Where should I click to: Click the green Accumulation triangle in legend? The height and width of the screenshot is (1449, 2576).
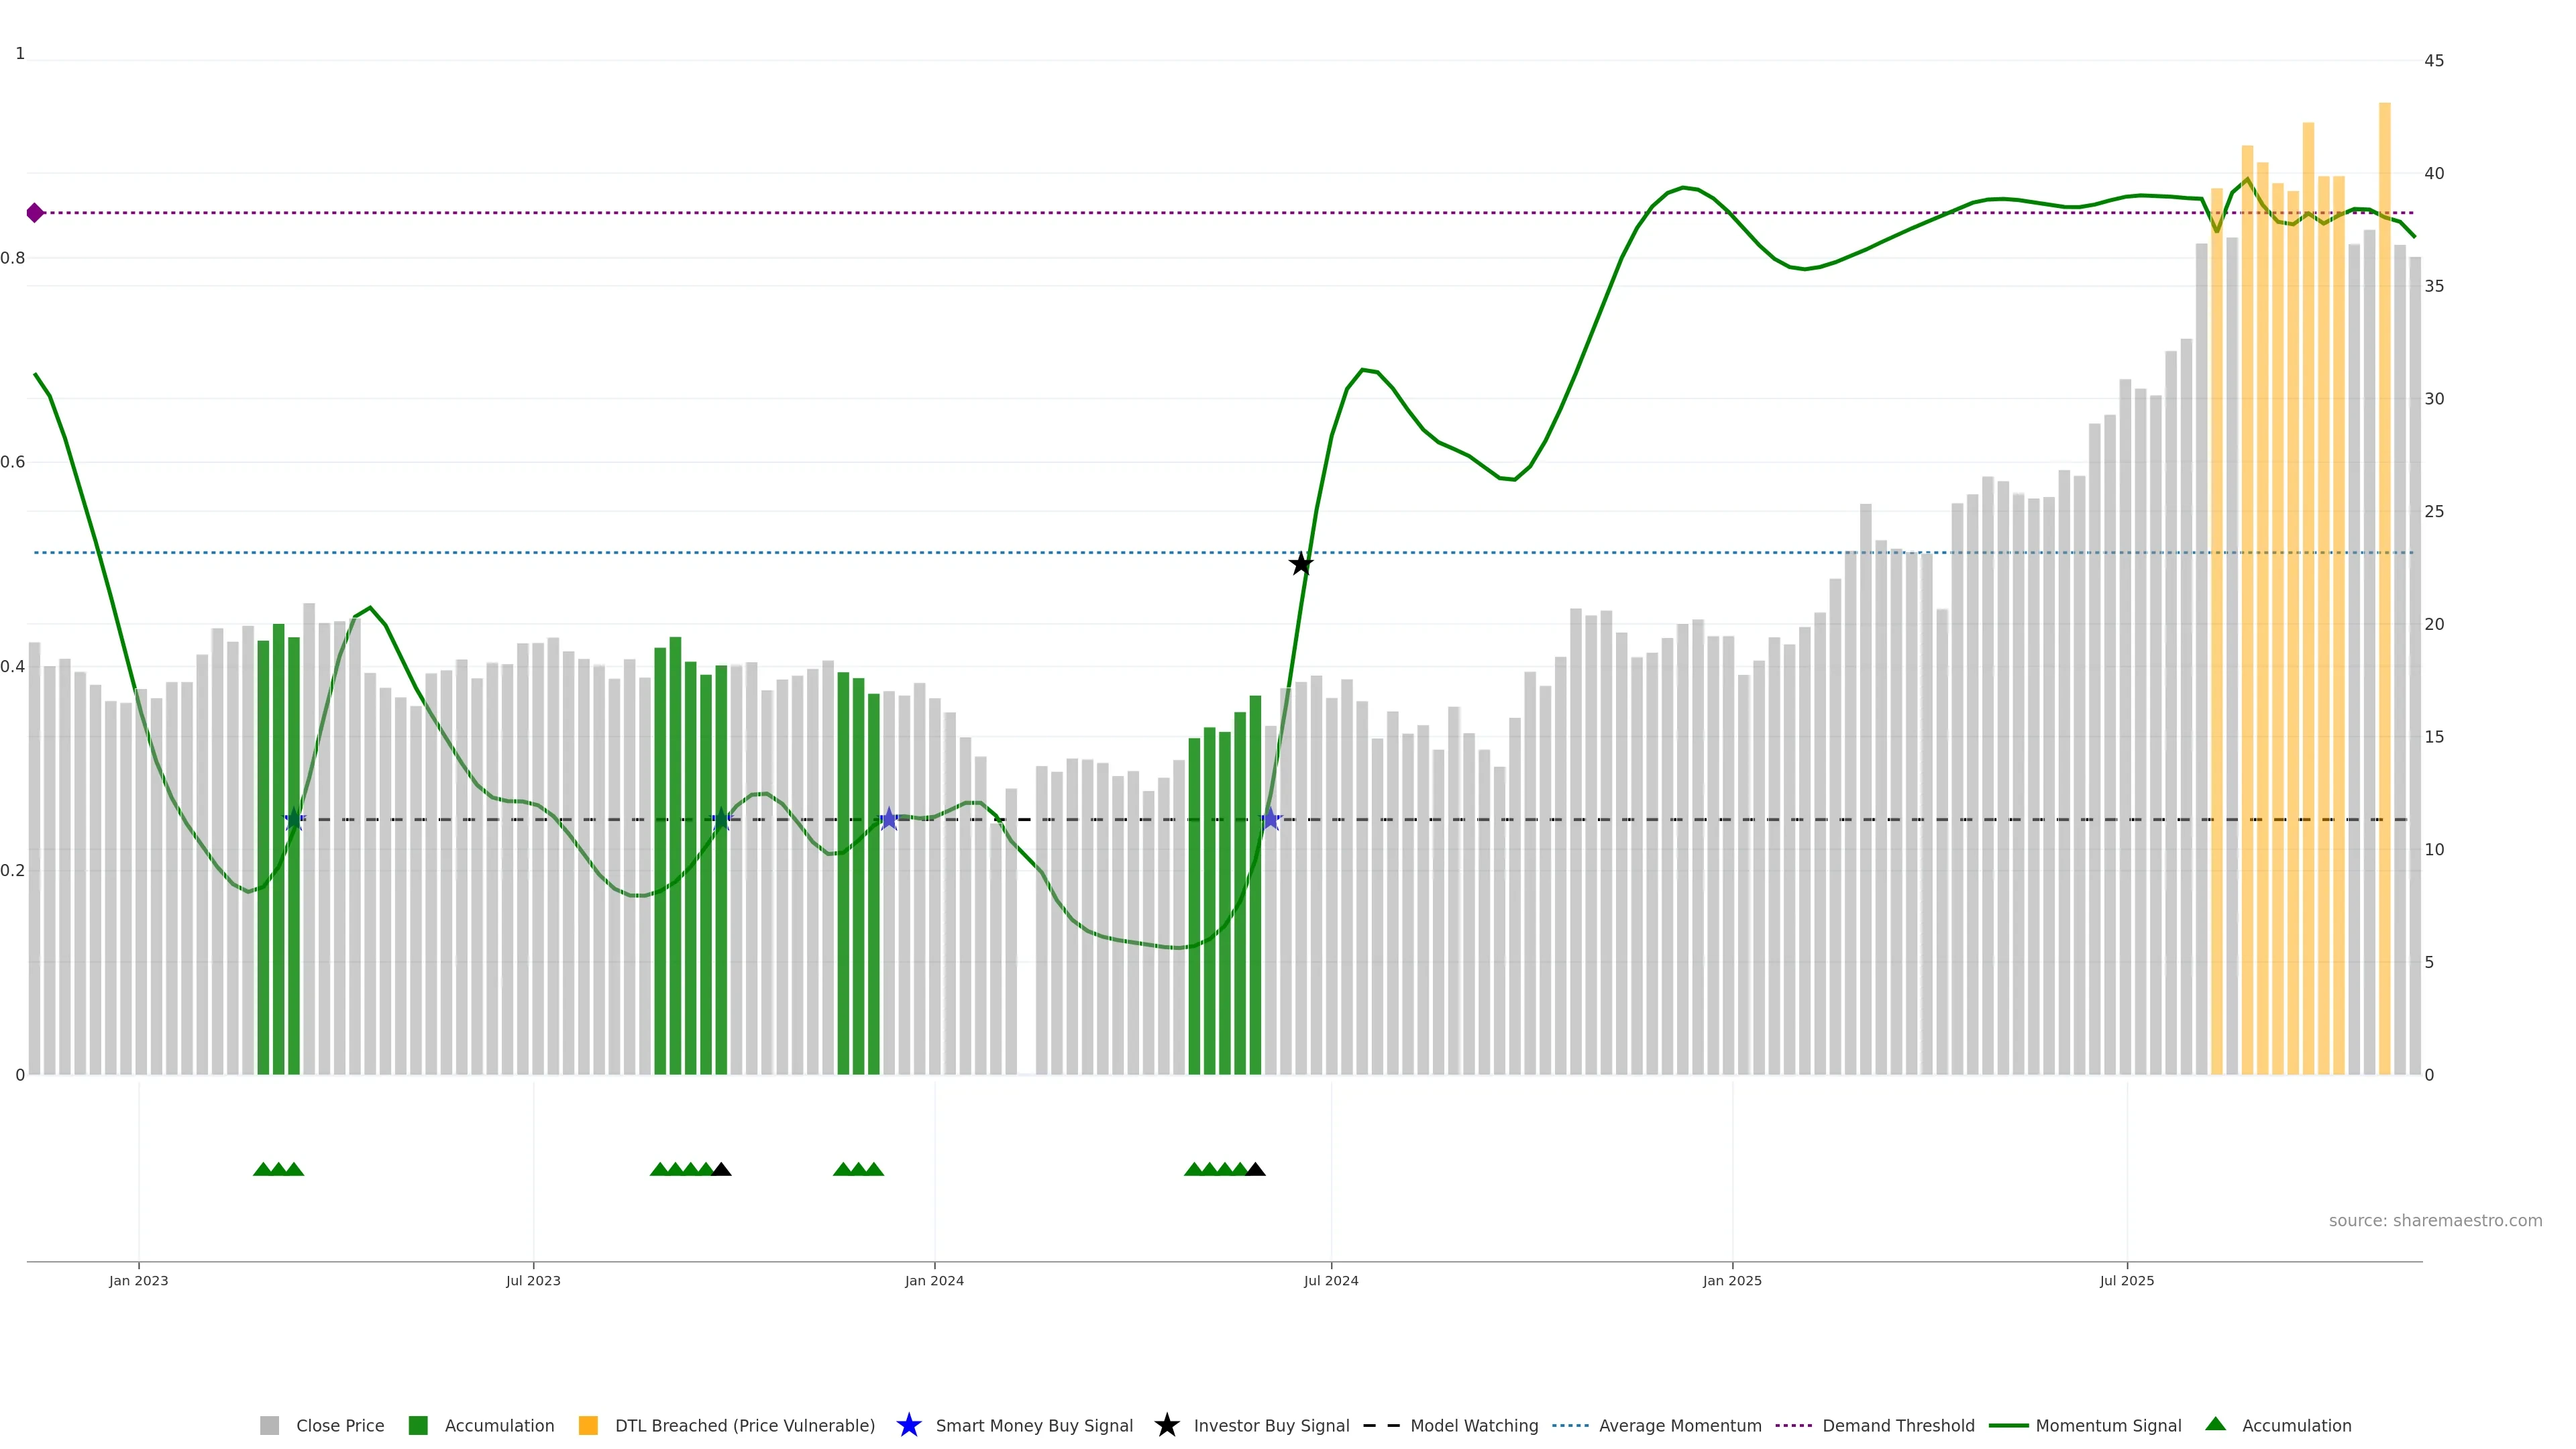[2215, 1424]
